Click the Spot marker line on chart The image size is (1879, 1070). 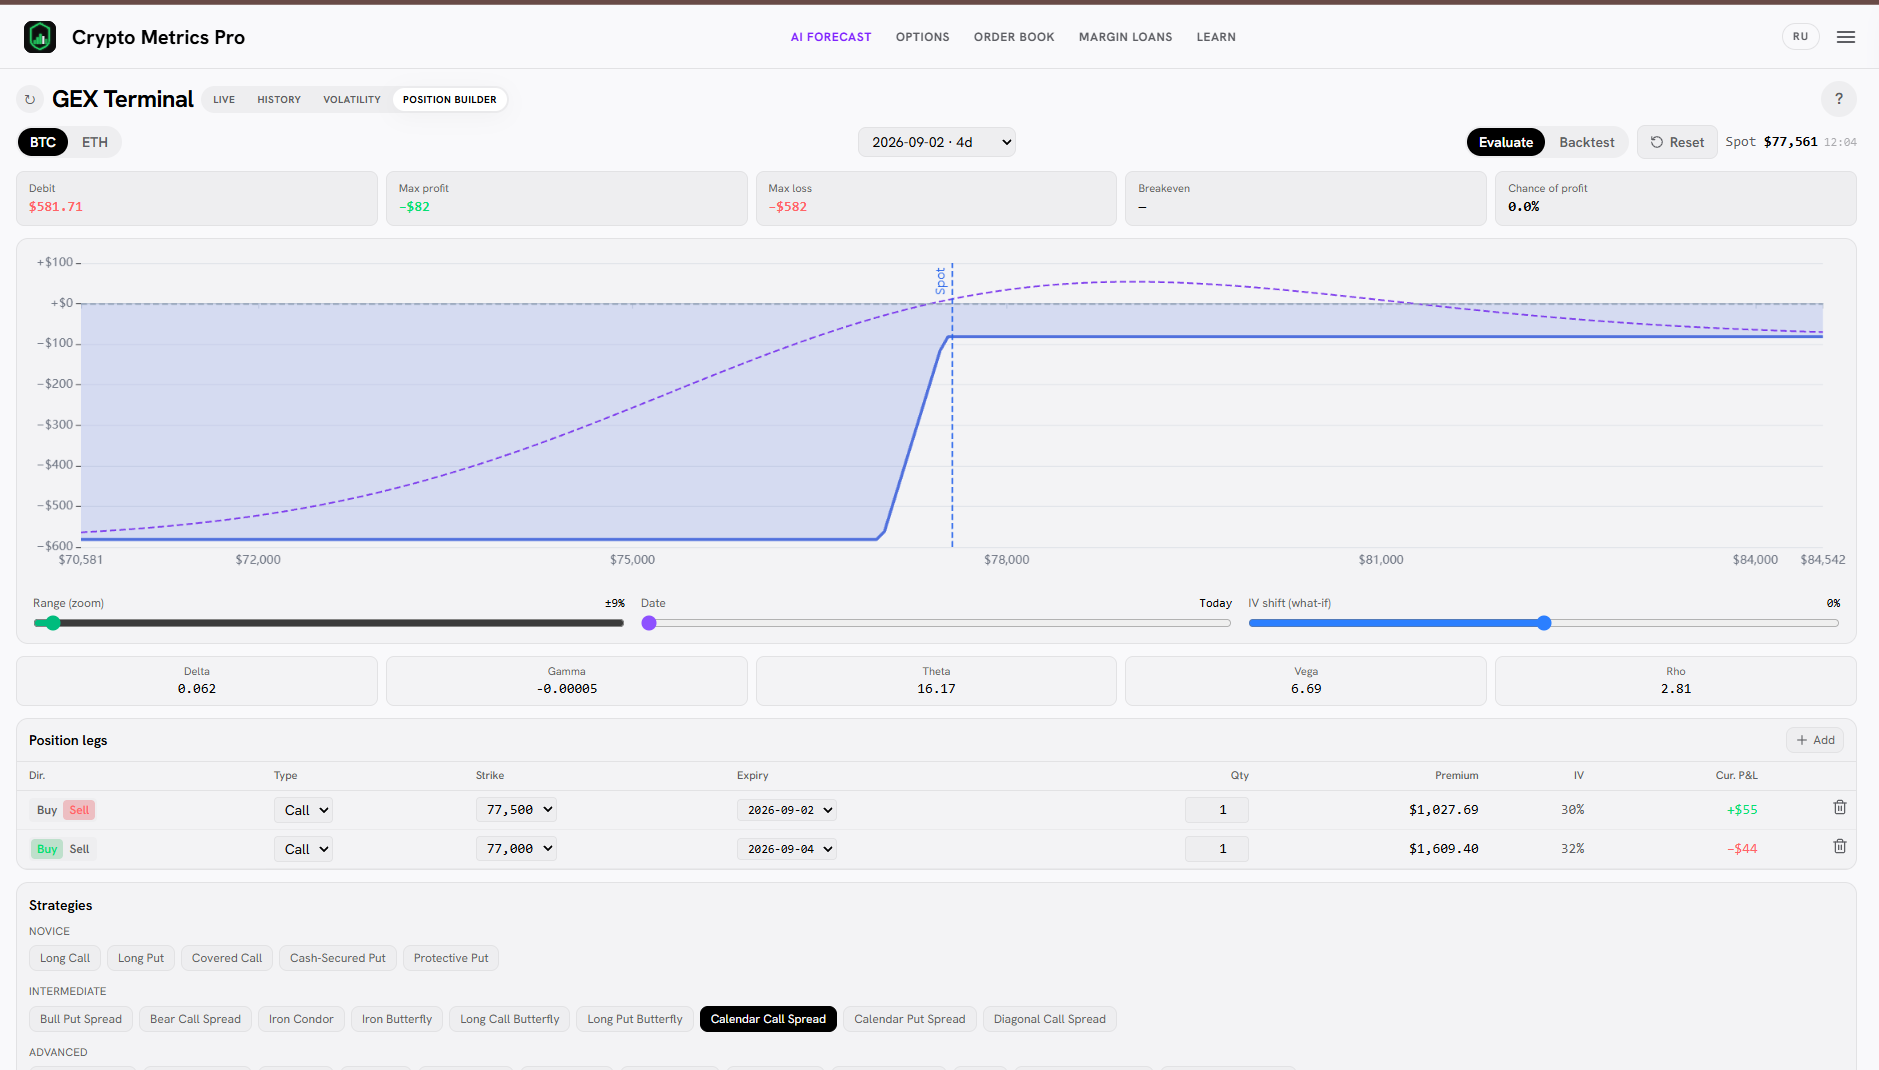point(952,405)
